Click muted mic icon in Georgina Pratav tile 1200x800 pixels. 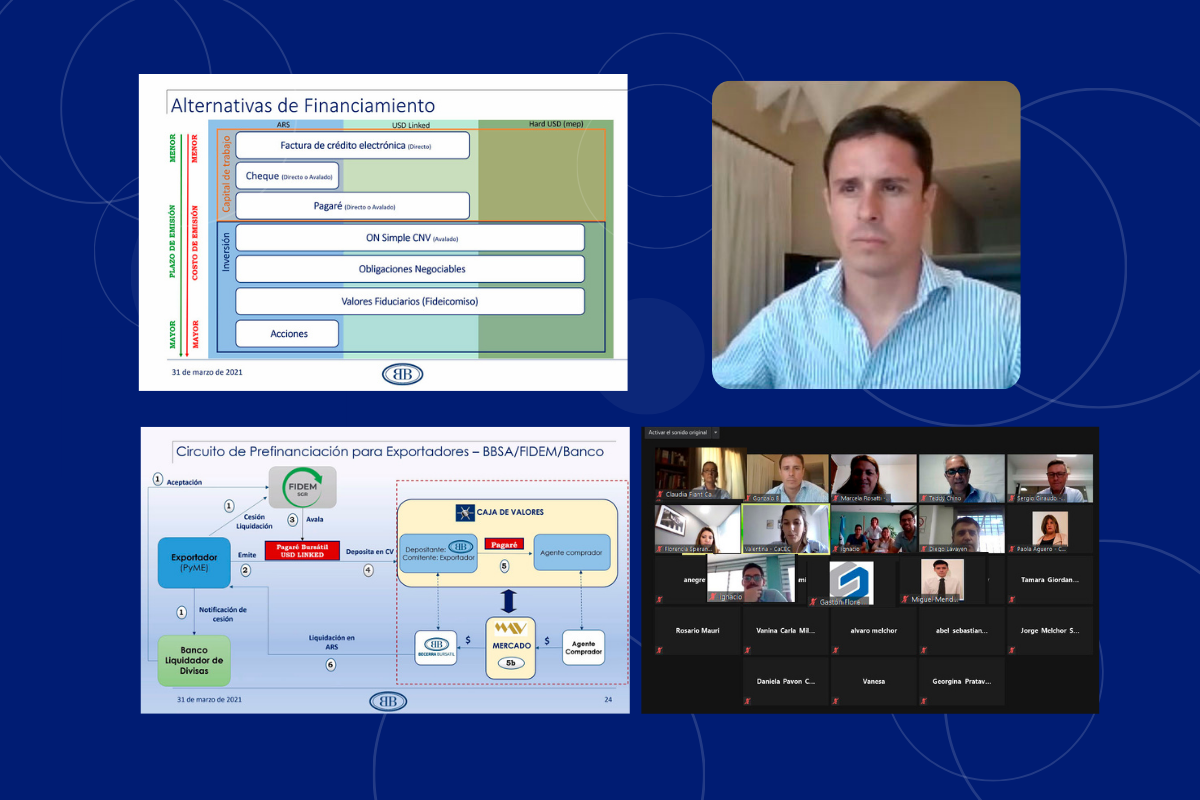tap(923, 701)
